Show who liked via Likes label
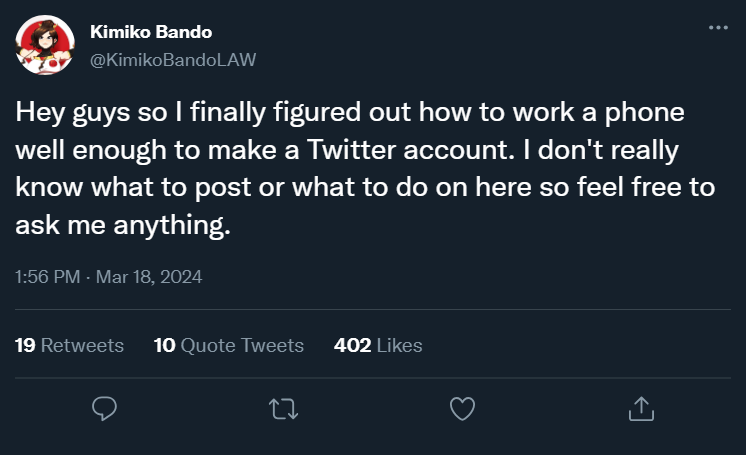Image resolution: width=746 pixels, height=455 pixels. pyautogui.click(x=400, y=345)
